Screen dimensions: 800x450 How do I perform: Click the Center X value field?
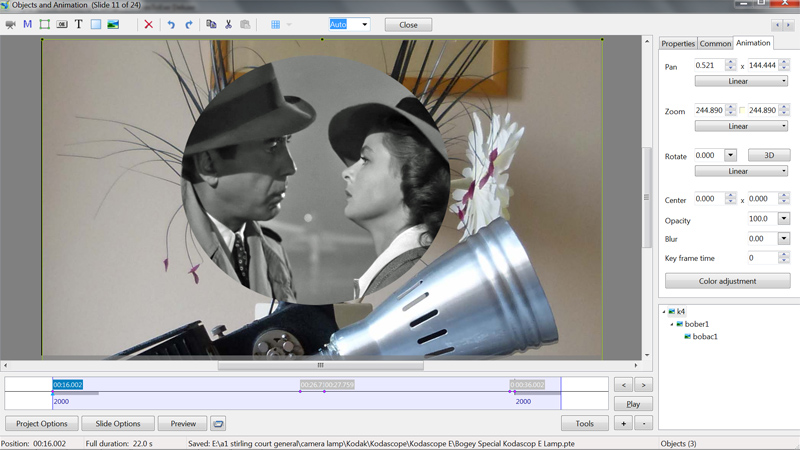709,198
